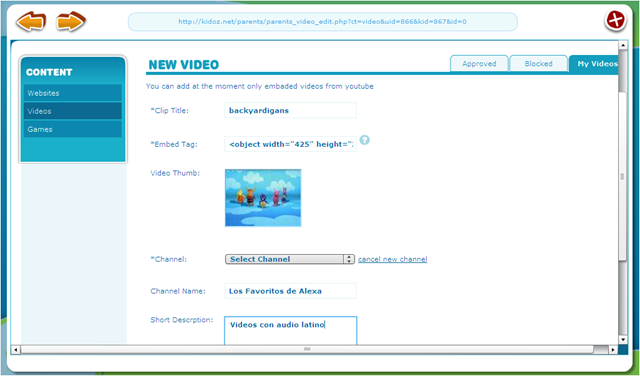Click the Video Thumb: label
This screenshot has width=640, height=376.
pos(175,173)
